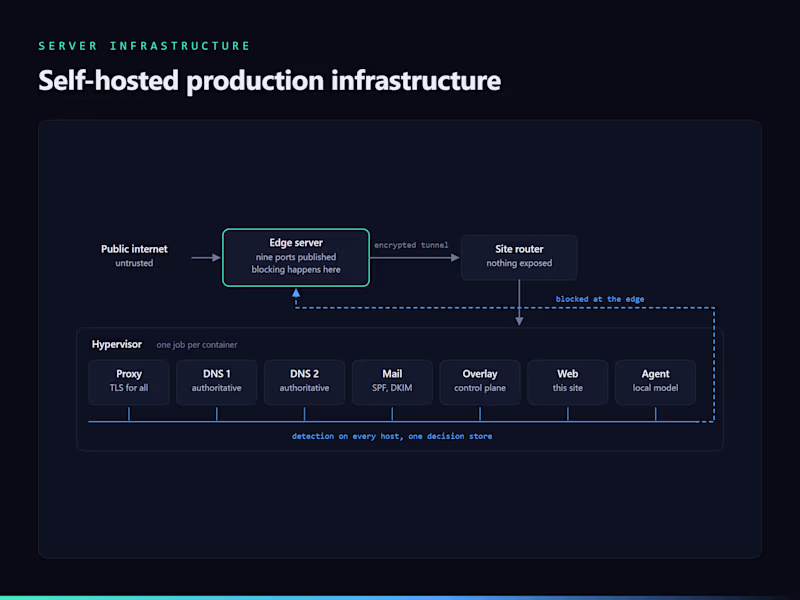Click the "SERVER INFRASTRUCTURE" header text

(x=144, y=46)
